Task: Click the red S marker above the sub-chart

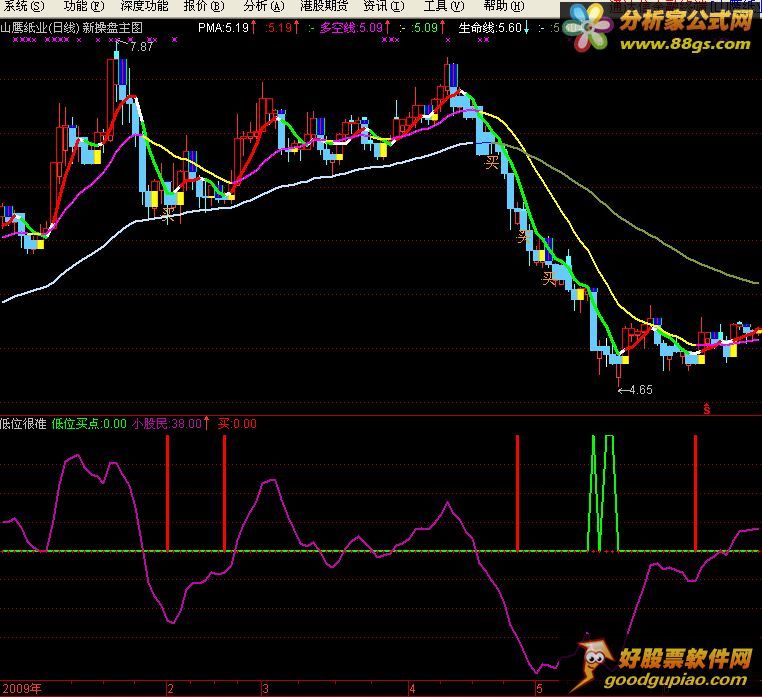Action: 707,408
